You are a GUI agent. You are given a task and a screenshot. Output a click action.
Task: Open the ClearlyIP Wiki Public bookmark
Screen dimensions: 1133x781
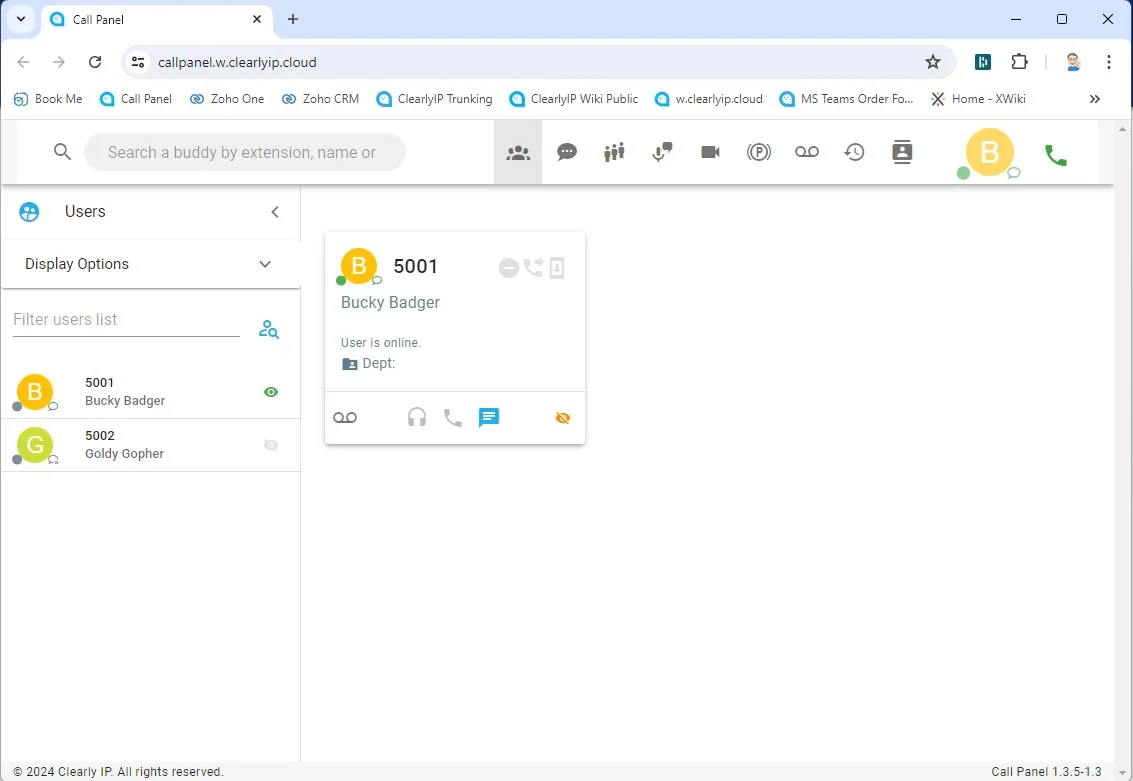[574, 99]
